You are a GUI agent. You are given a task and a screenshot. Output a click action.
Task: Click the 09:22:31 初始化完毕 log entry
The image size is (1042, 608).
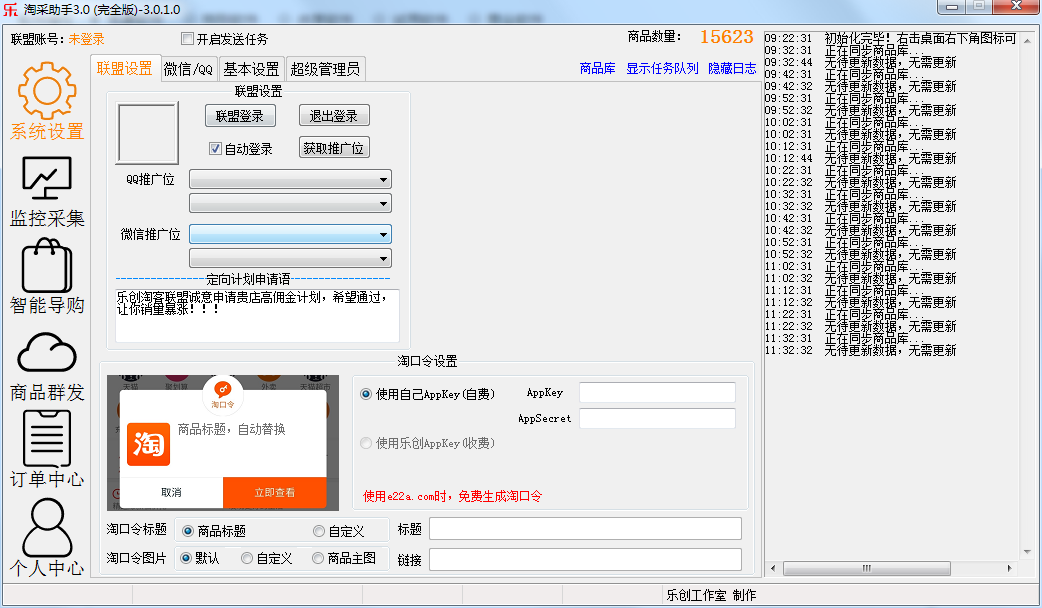click(890, 39)
